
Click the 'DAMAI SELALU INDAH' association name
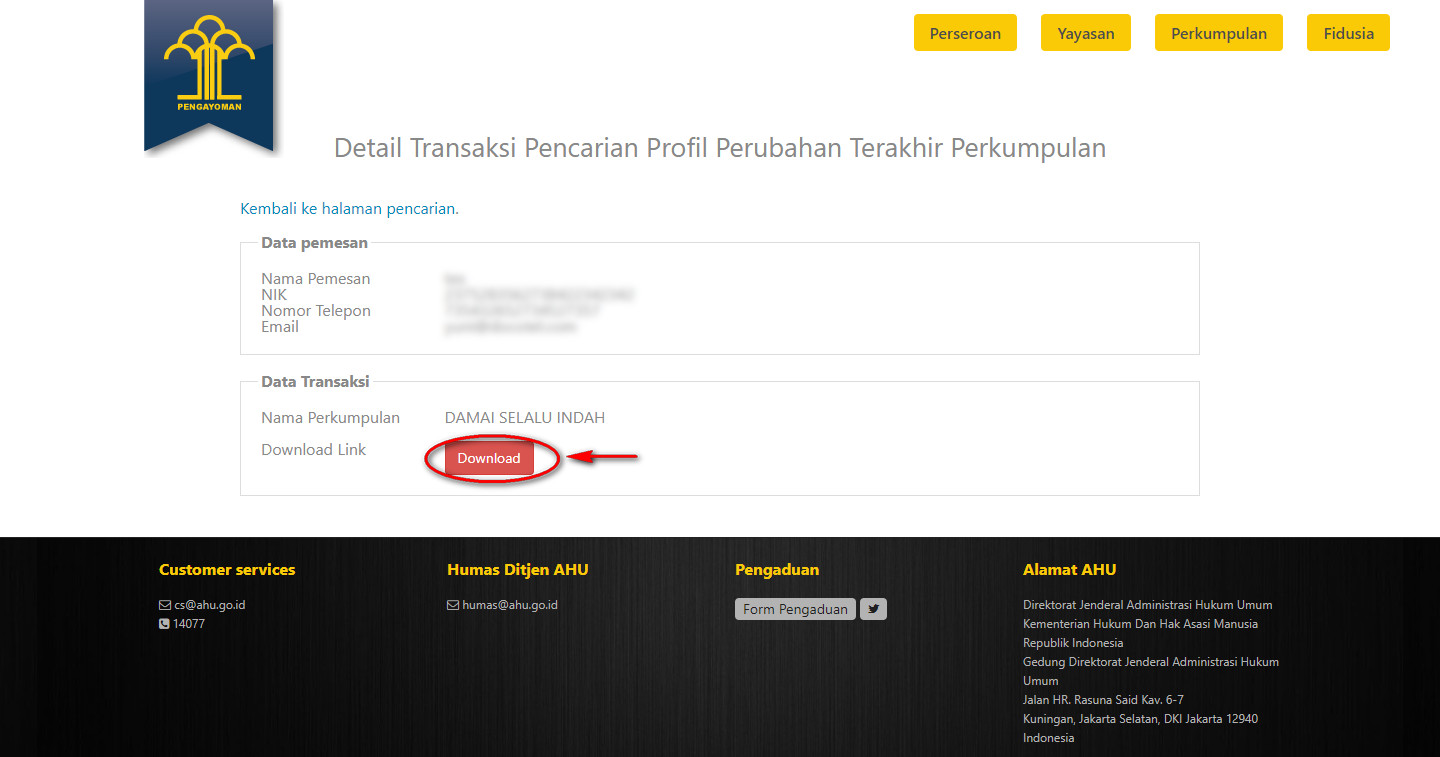[525, 418]
